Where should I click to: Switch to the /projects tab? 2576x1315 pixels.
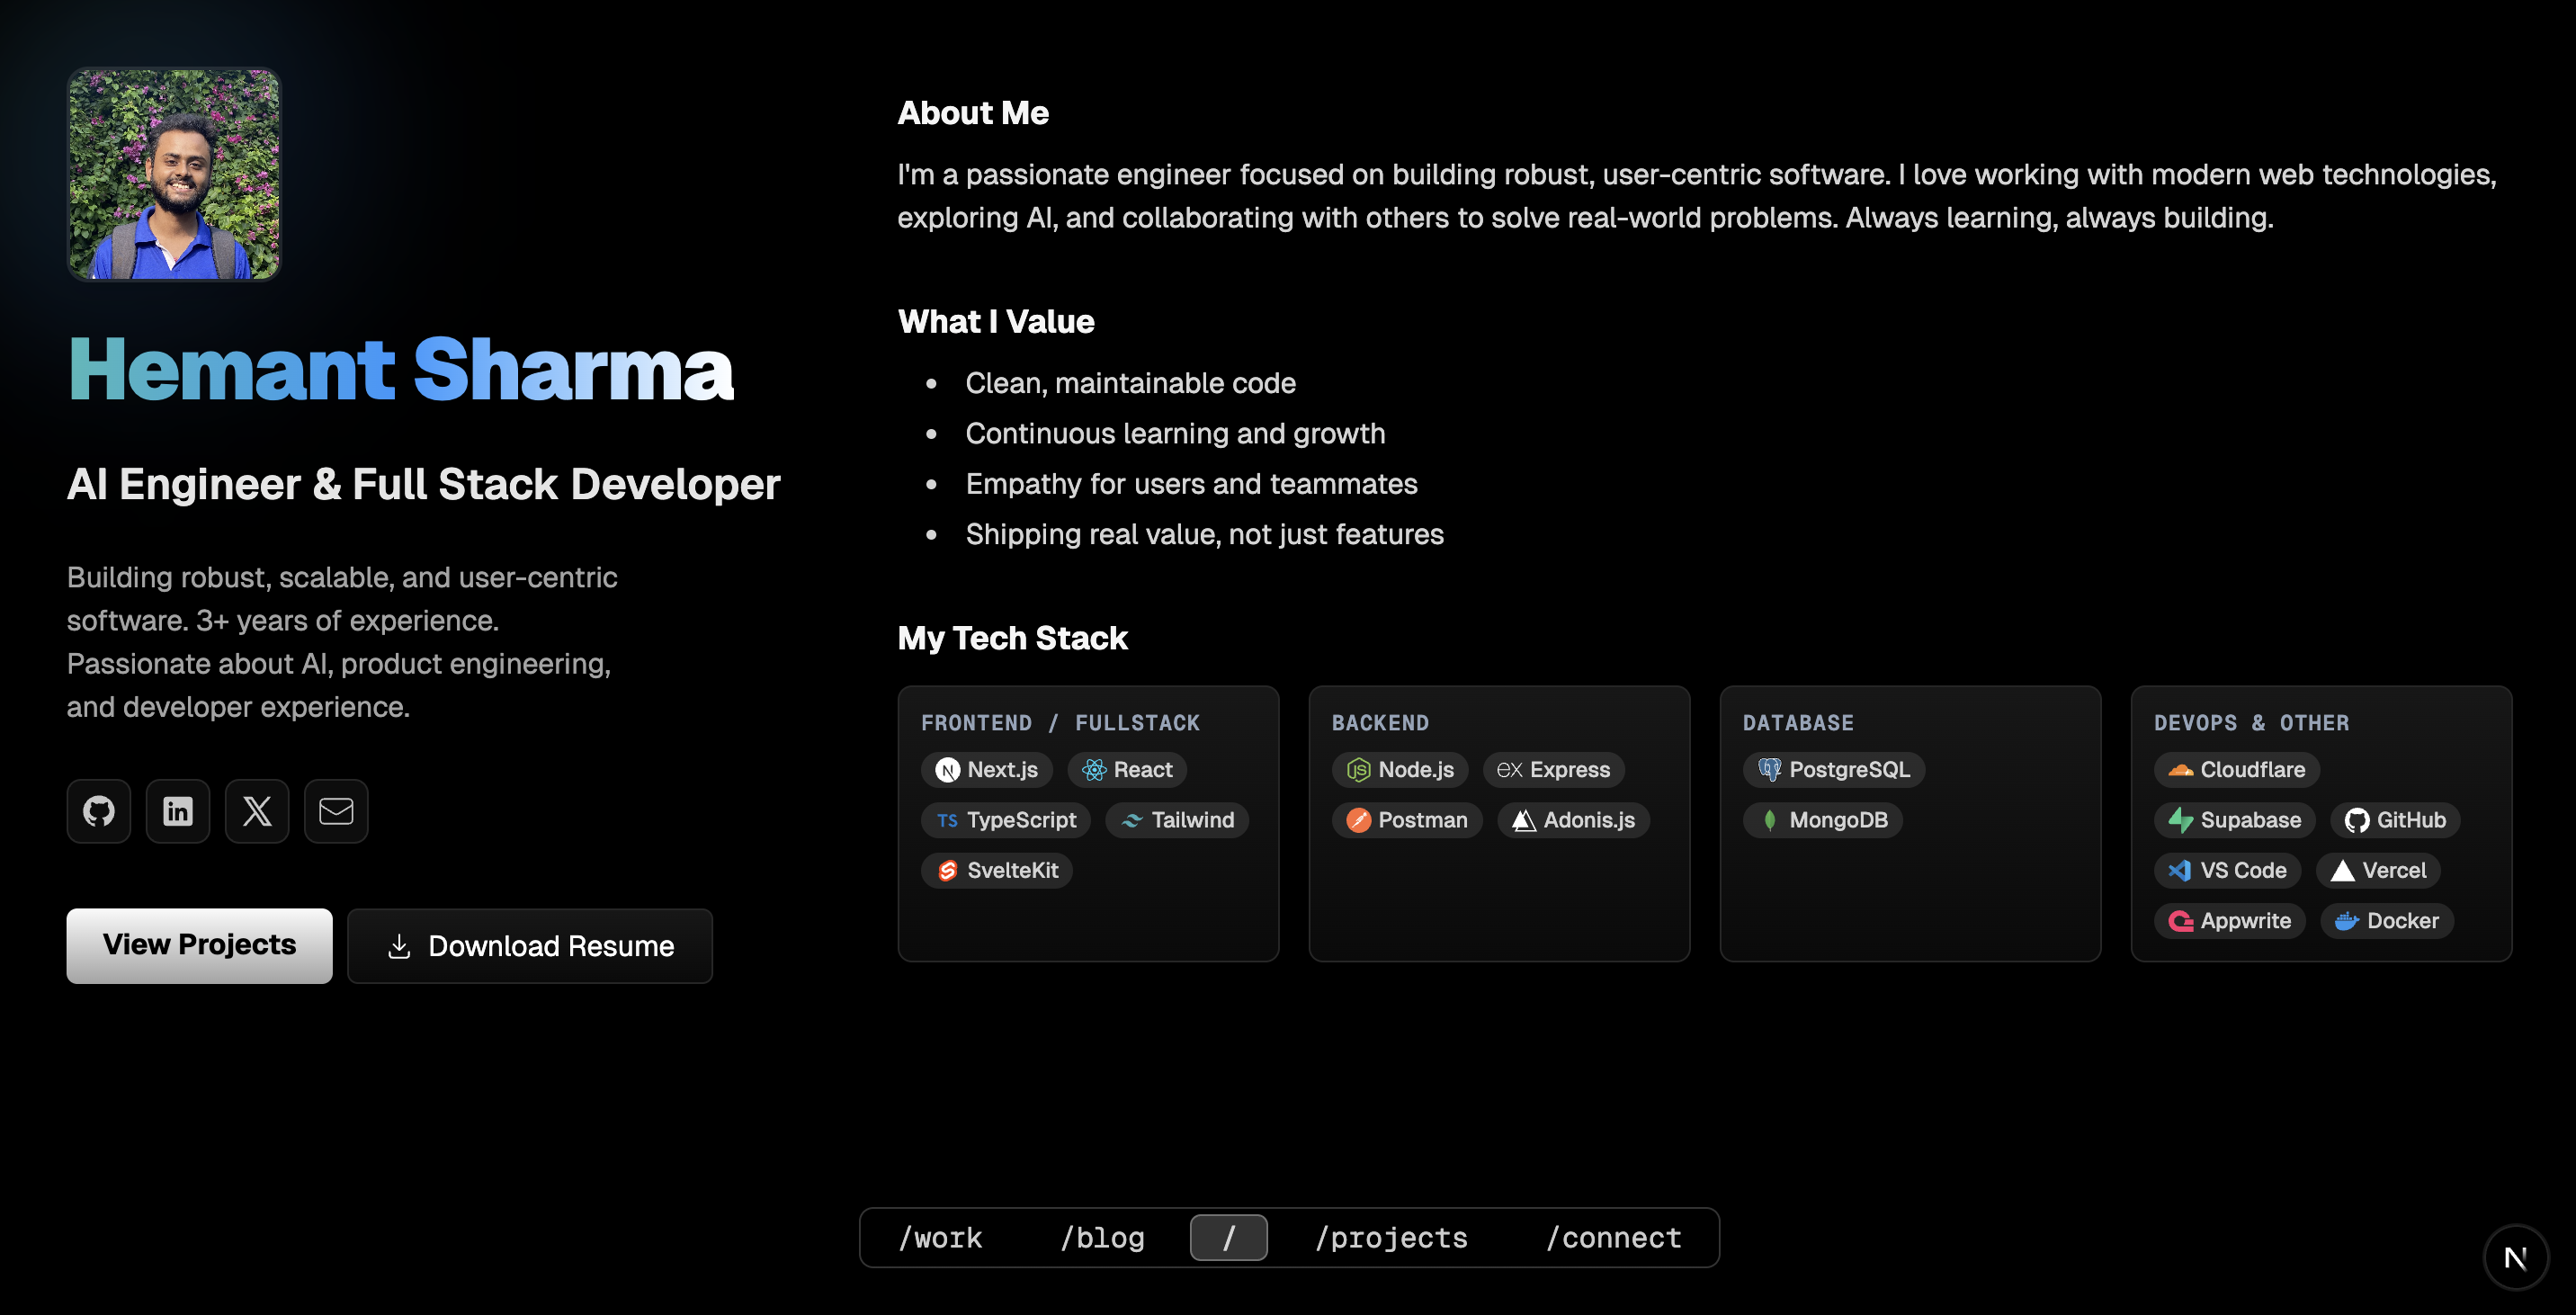[1391, 1237]
